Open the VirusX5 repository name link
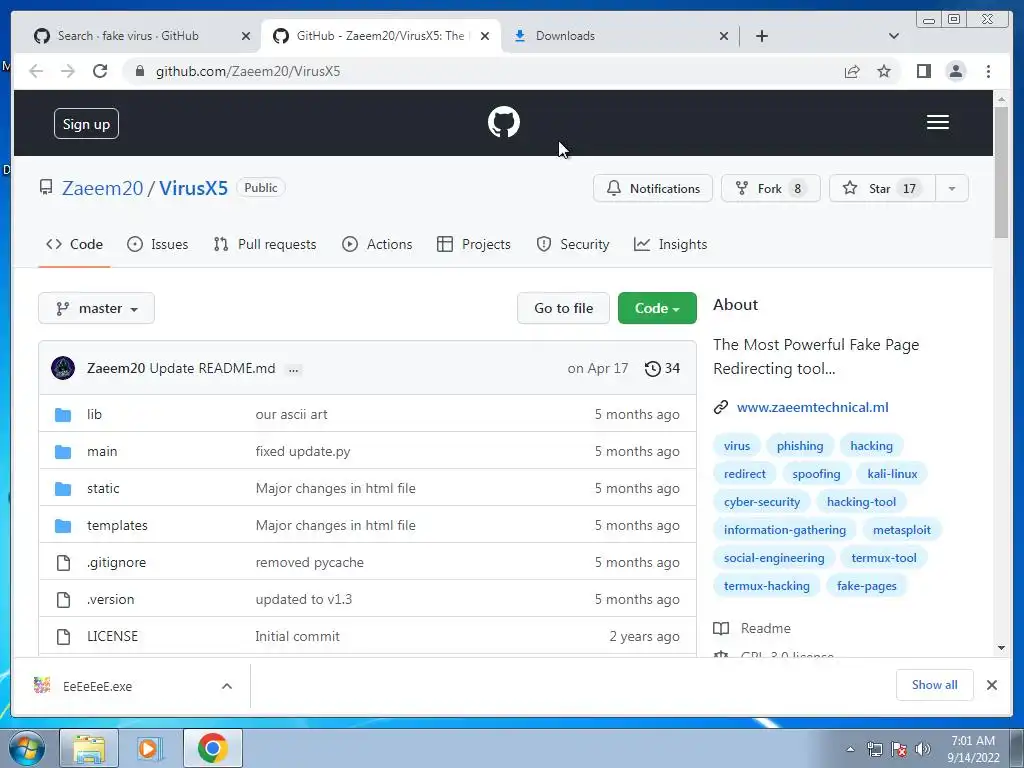Screen dimensions: 1024x768 tap(193, 188)
